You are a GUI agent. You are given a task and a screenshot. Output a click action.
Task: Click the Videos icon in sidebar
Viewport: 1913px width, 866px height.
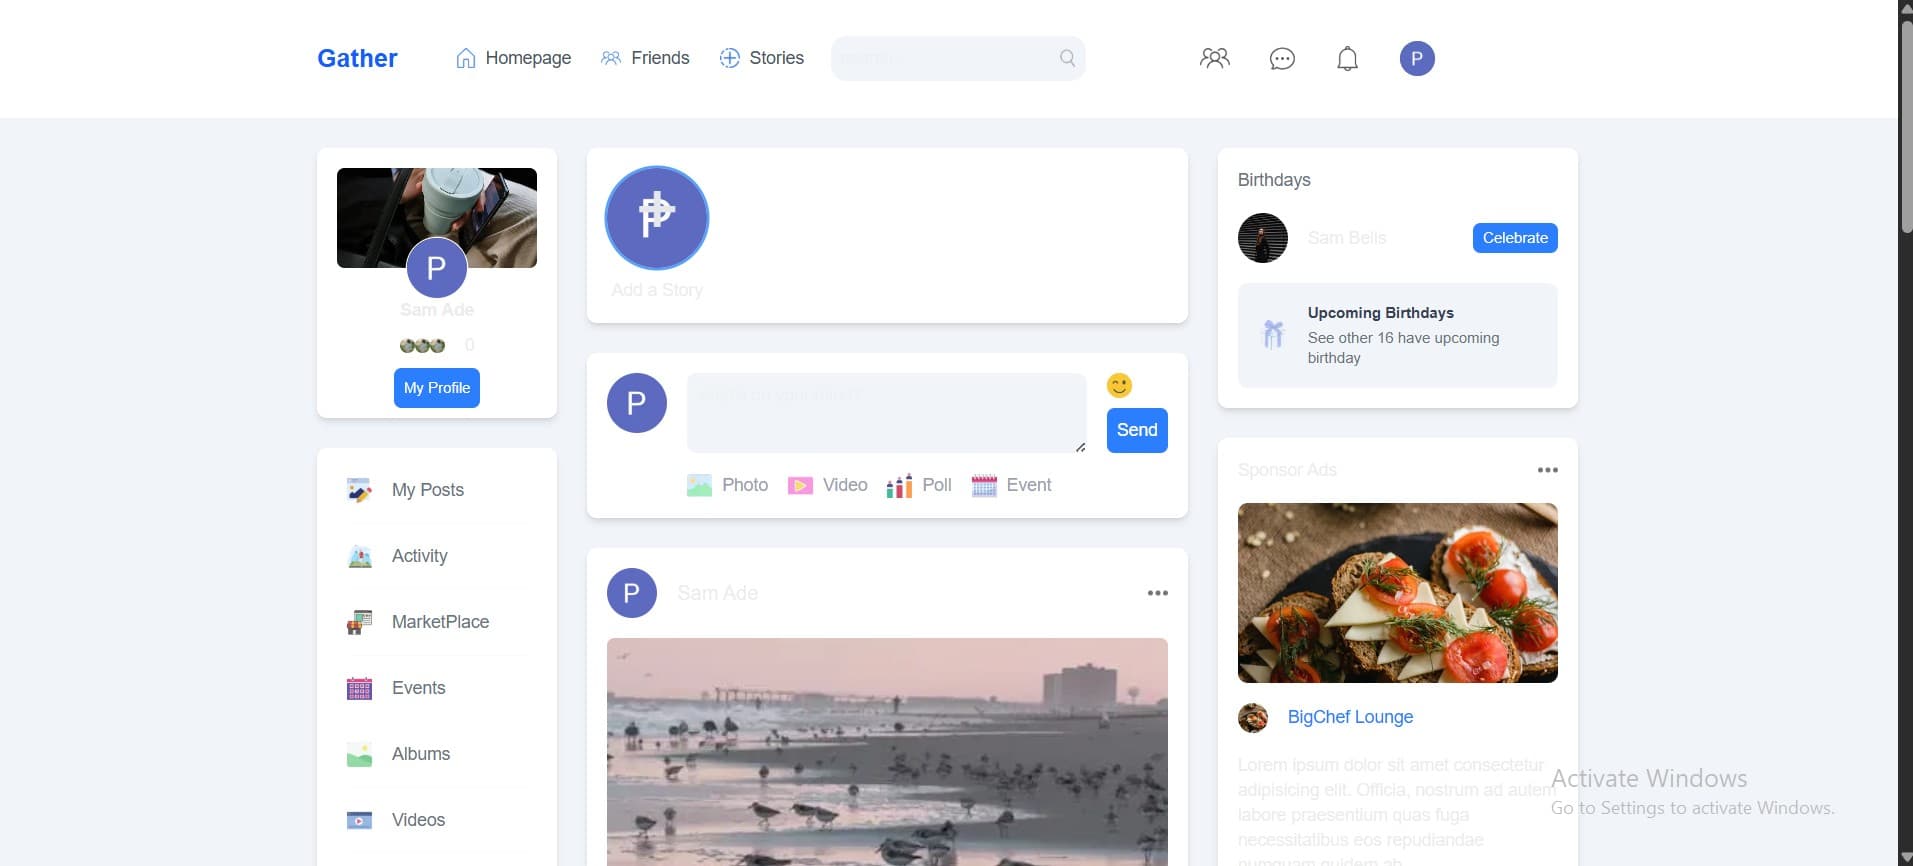coord(359,820)
